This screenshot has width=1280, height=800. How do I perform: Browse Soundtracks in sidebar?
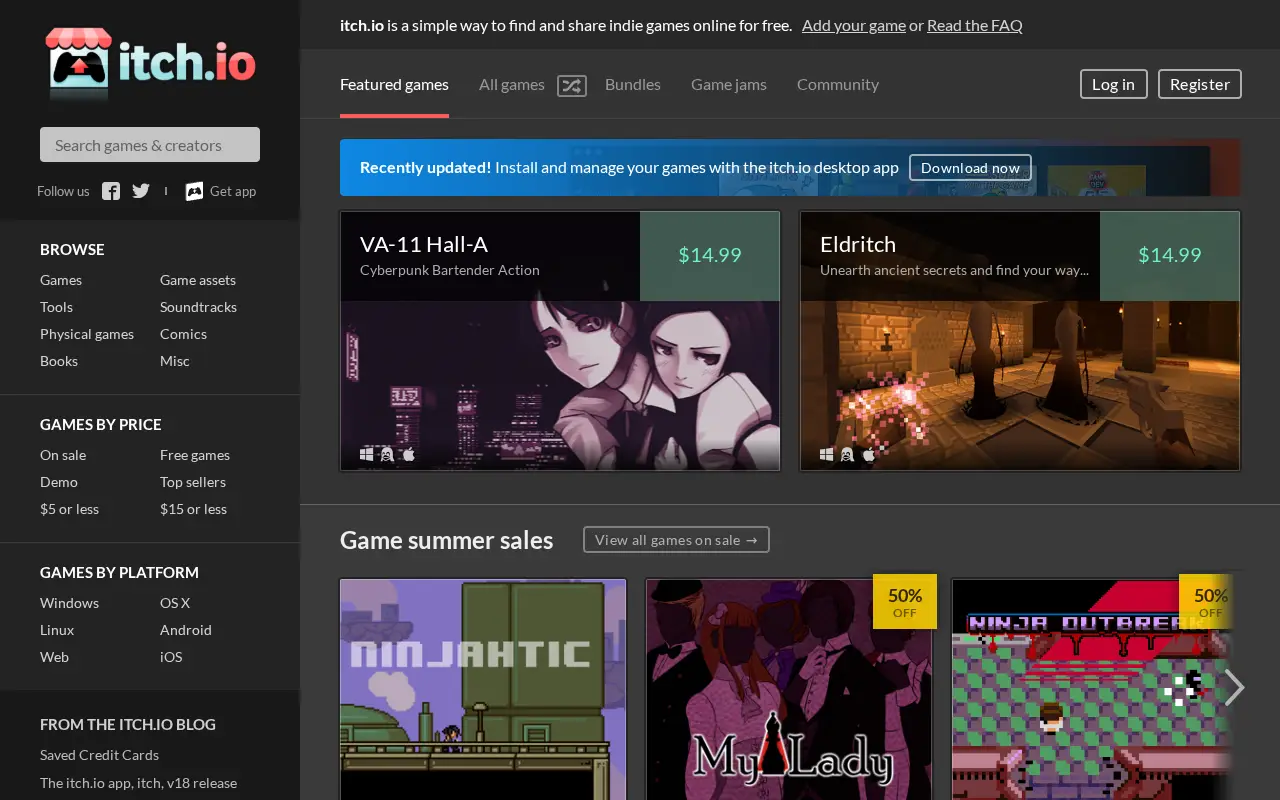tap(198, 307)
